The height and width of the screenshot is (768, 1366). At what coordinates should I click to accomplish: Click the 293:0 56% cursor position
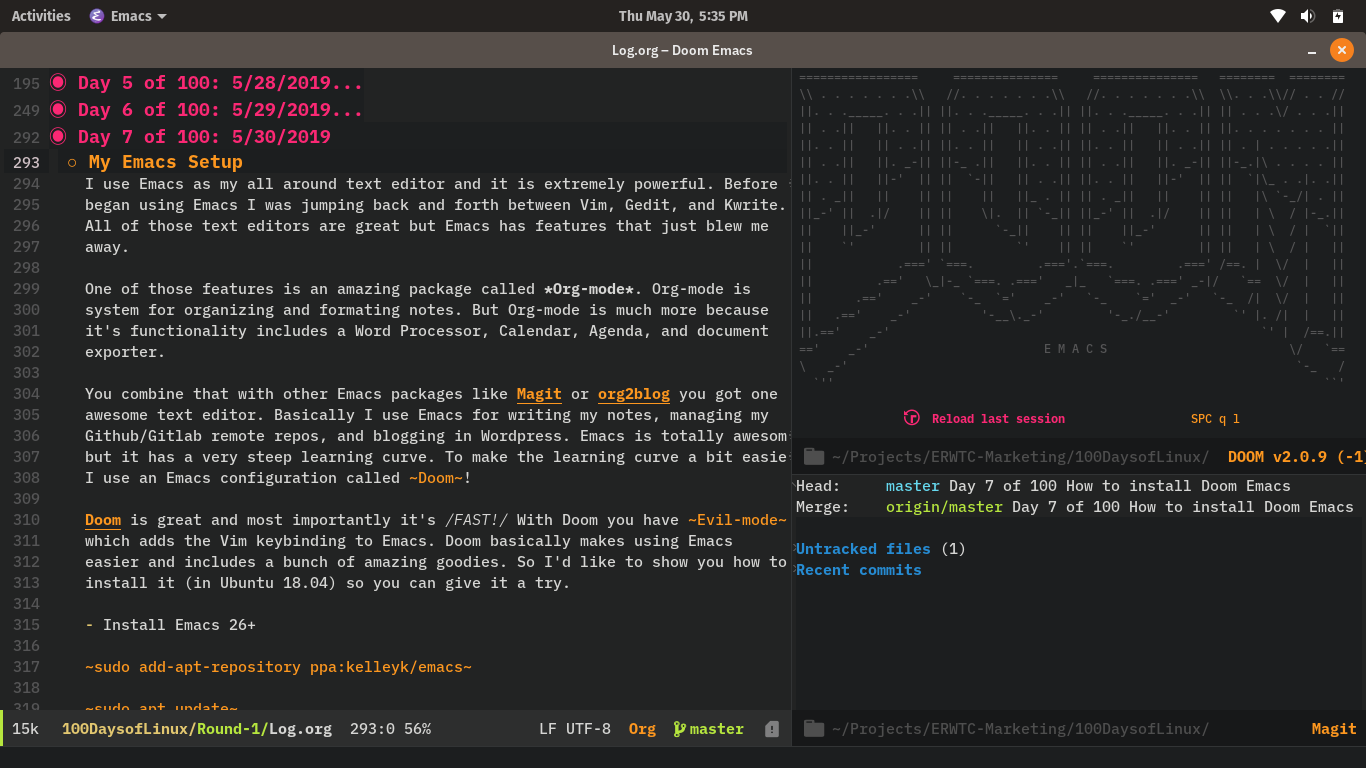click(x=390, y=729)
